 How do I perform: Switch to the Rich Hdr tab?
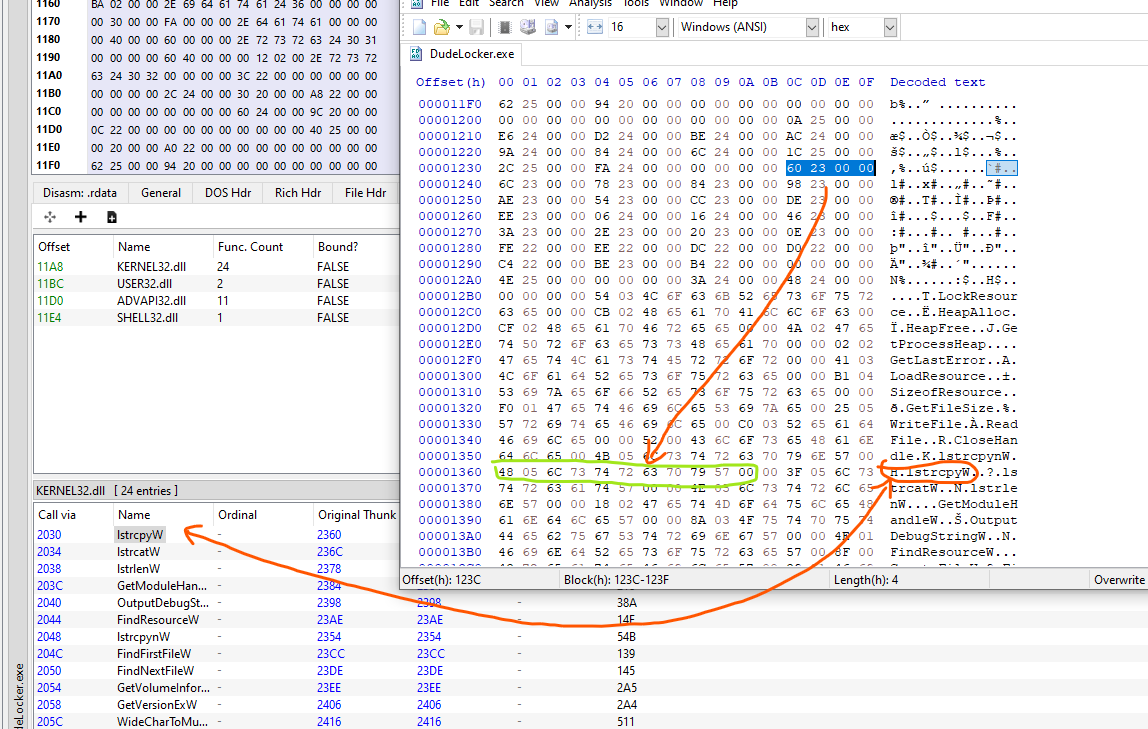point(298,192)
